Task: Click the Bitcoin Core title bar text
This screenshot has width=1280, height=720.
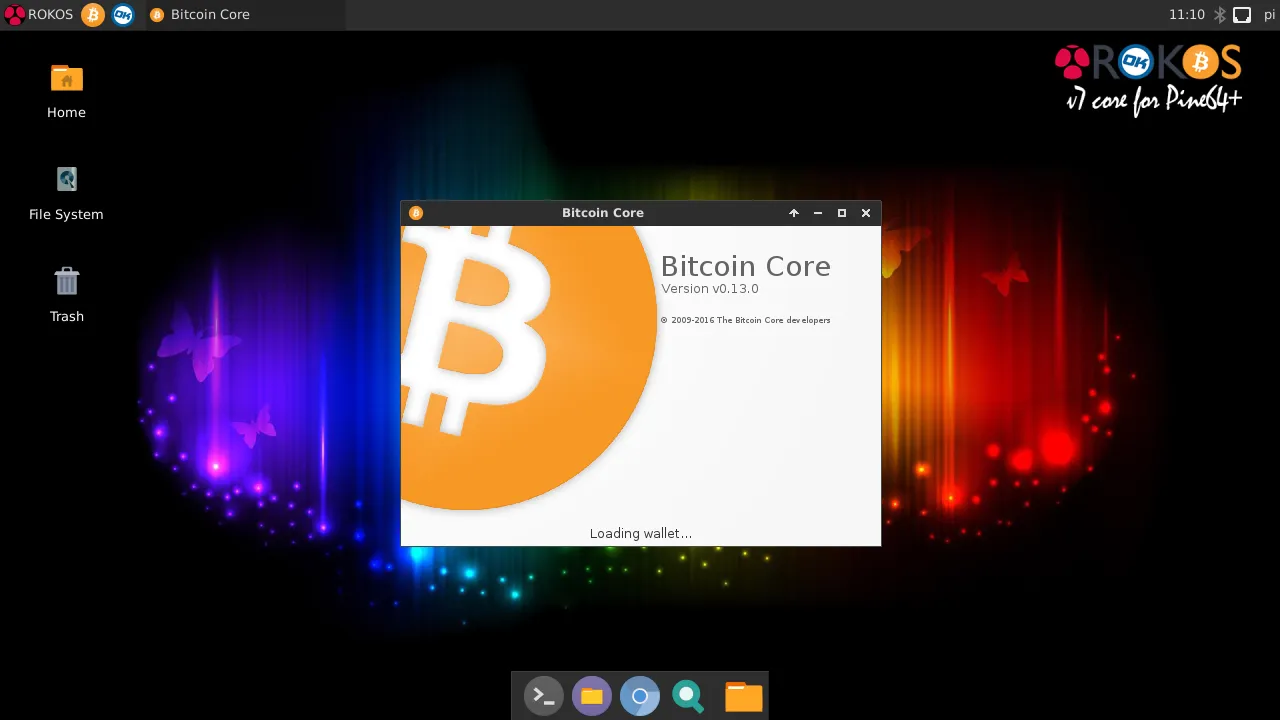Action: pos(603,213)
